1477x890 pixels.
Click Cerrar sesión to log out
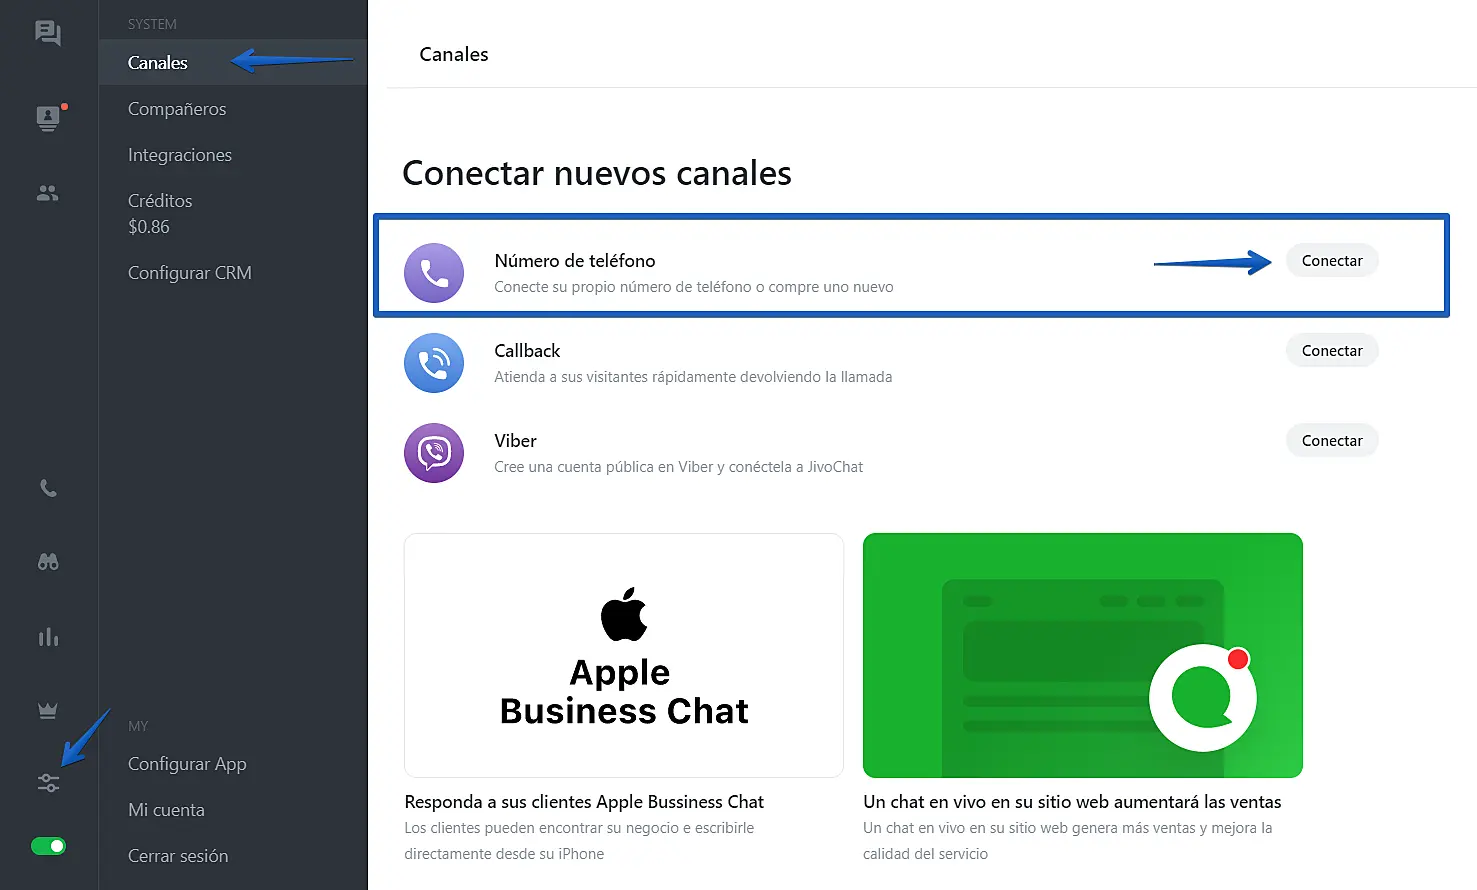point(178,856)
